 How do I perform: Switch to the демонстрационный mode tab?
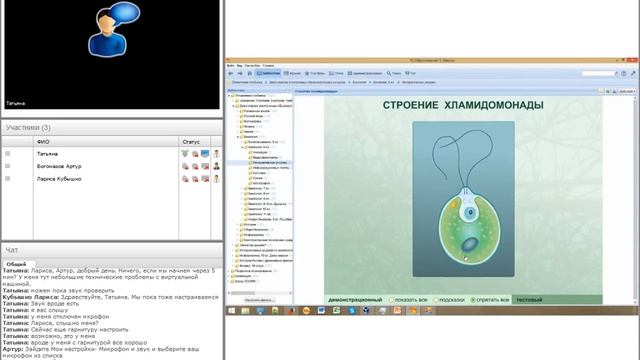pyautogui.click(x=355, y=300)
